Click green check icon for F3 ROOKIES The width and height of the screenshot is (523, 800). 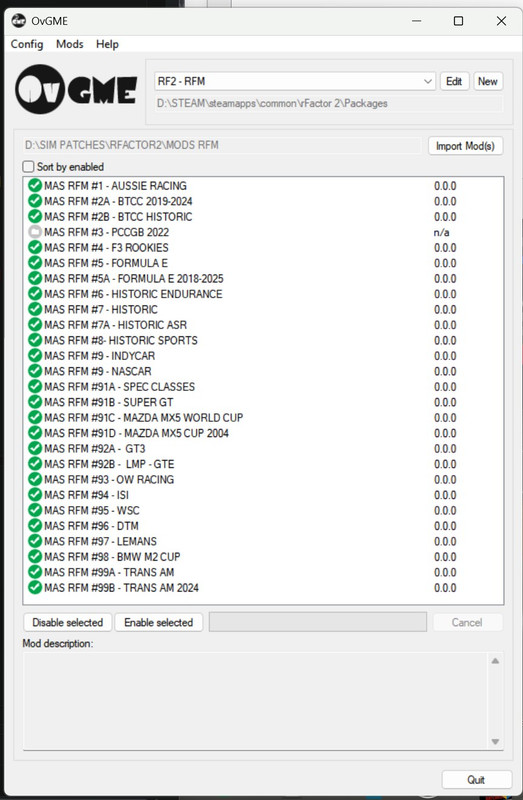tap(35, 247)
